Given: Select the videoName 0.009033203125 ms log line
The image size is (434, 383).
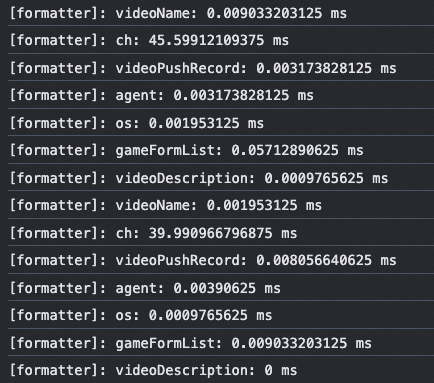Looking at the screenshot, I should (x=178, y=13).
